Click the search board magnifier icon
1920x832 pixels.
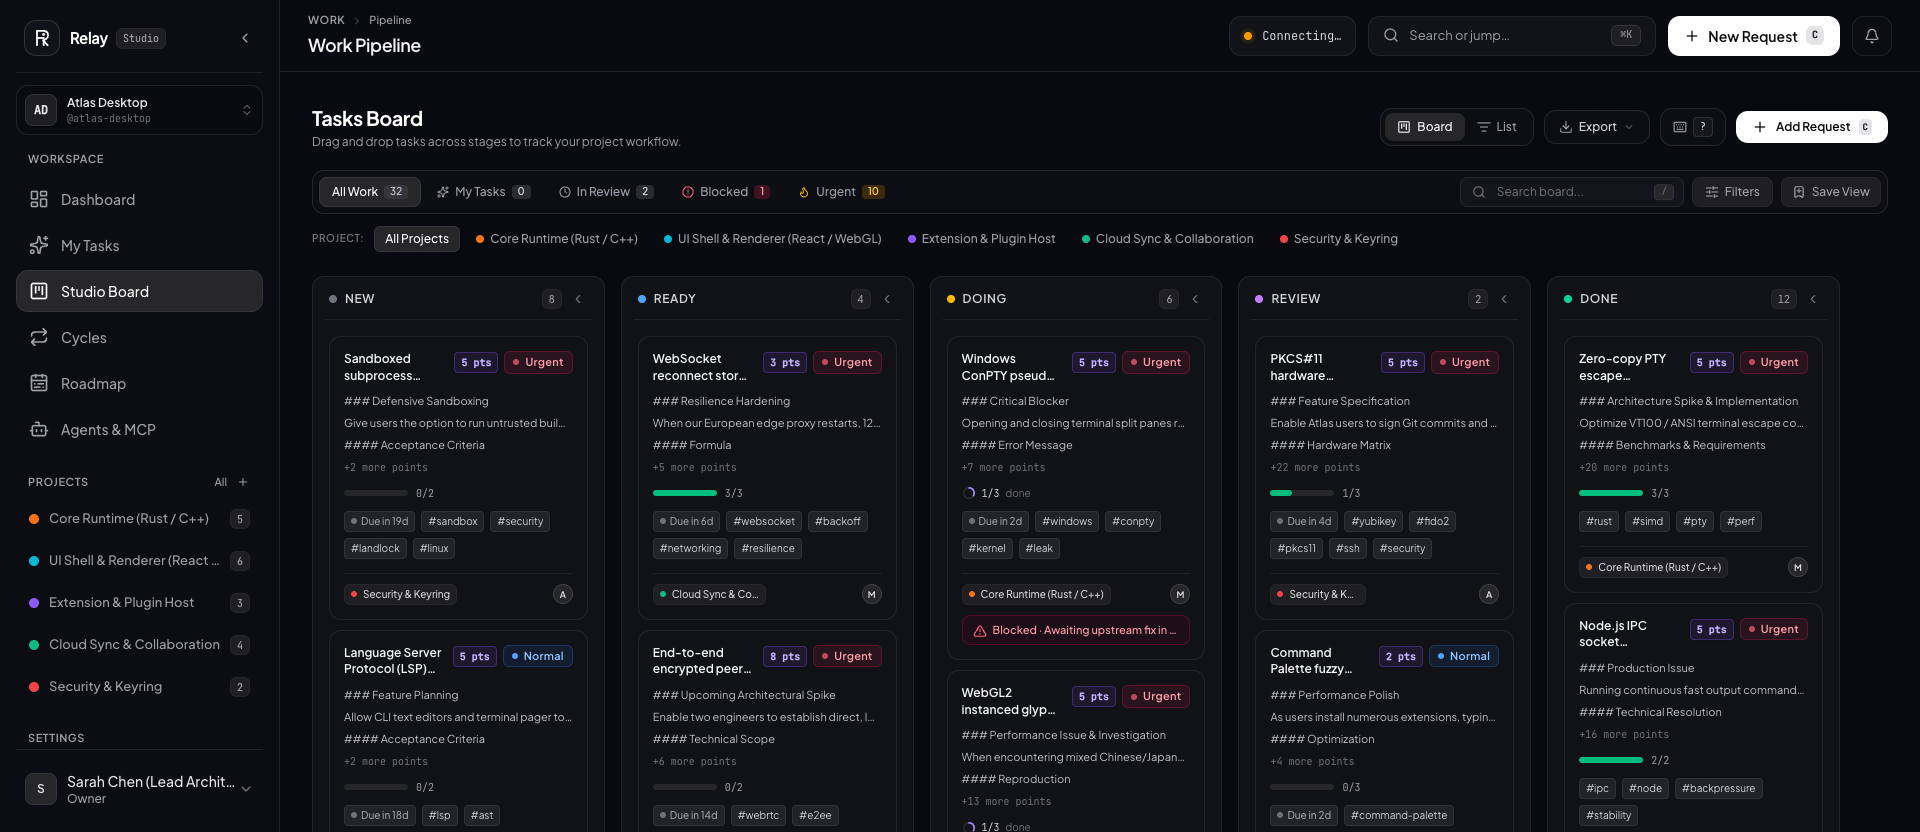pyautogui.click(x=1479, y=192)
